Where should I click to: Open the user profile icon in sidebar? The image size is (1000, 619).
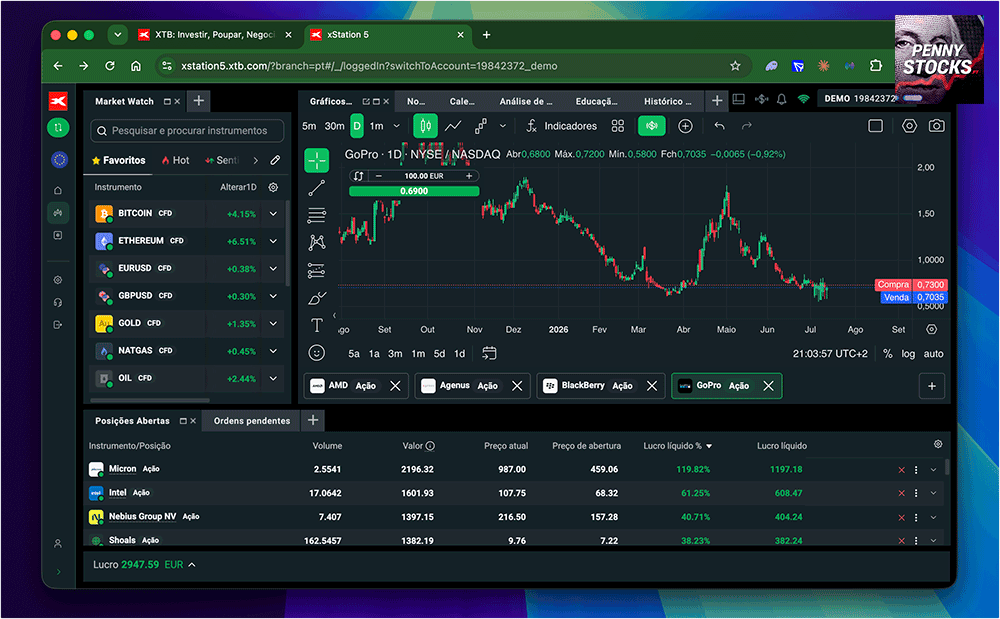click(x=58, y=544)
